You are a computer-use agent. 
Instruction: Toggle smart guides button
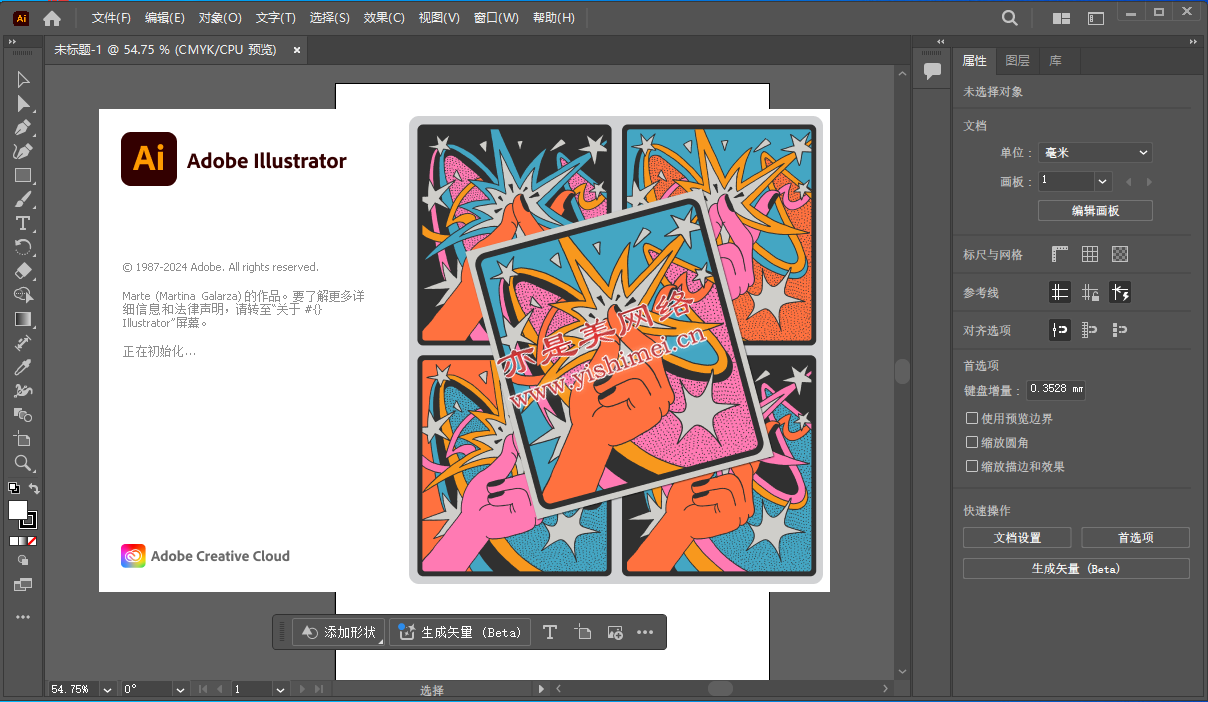tap(1120, 292)
